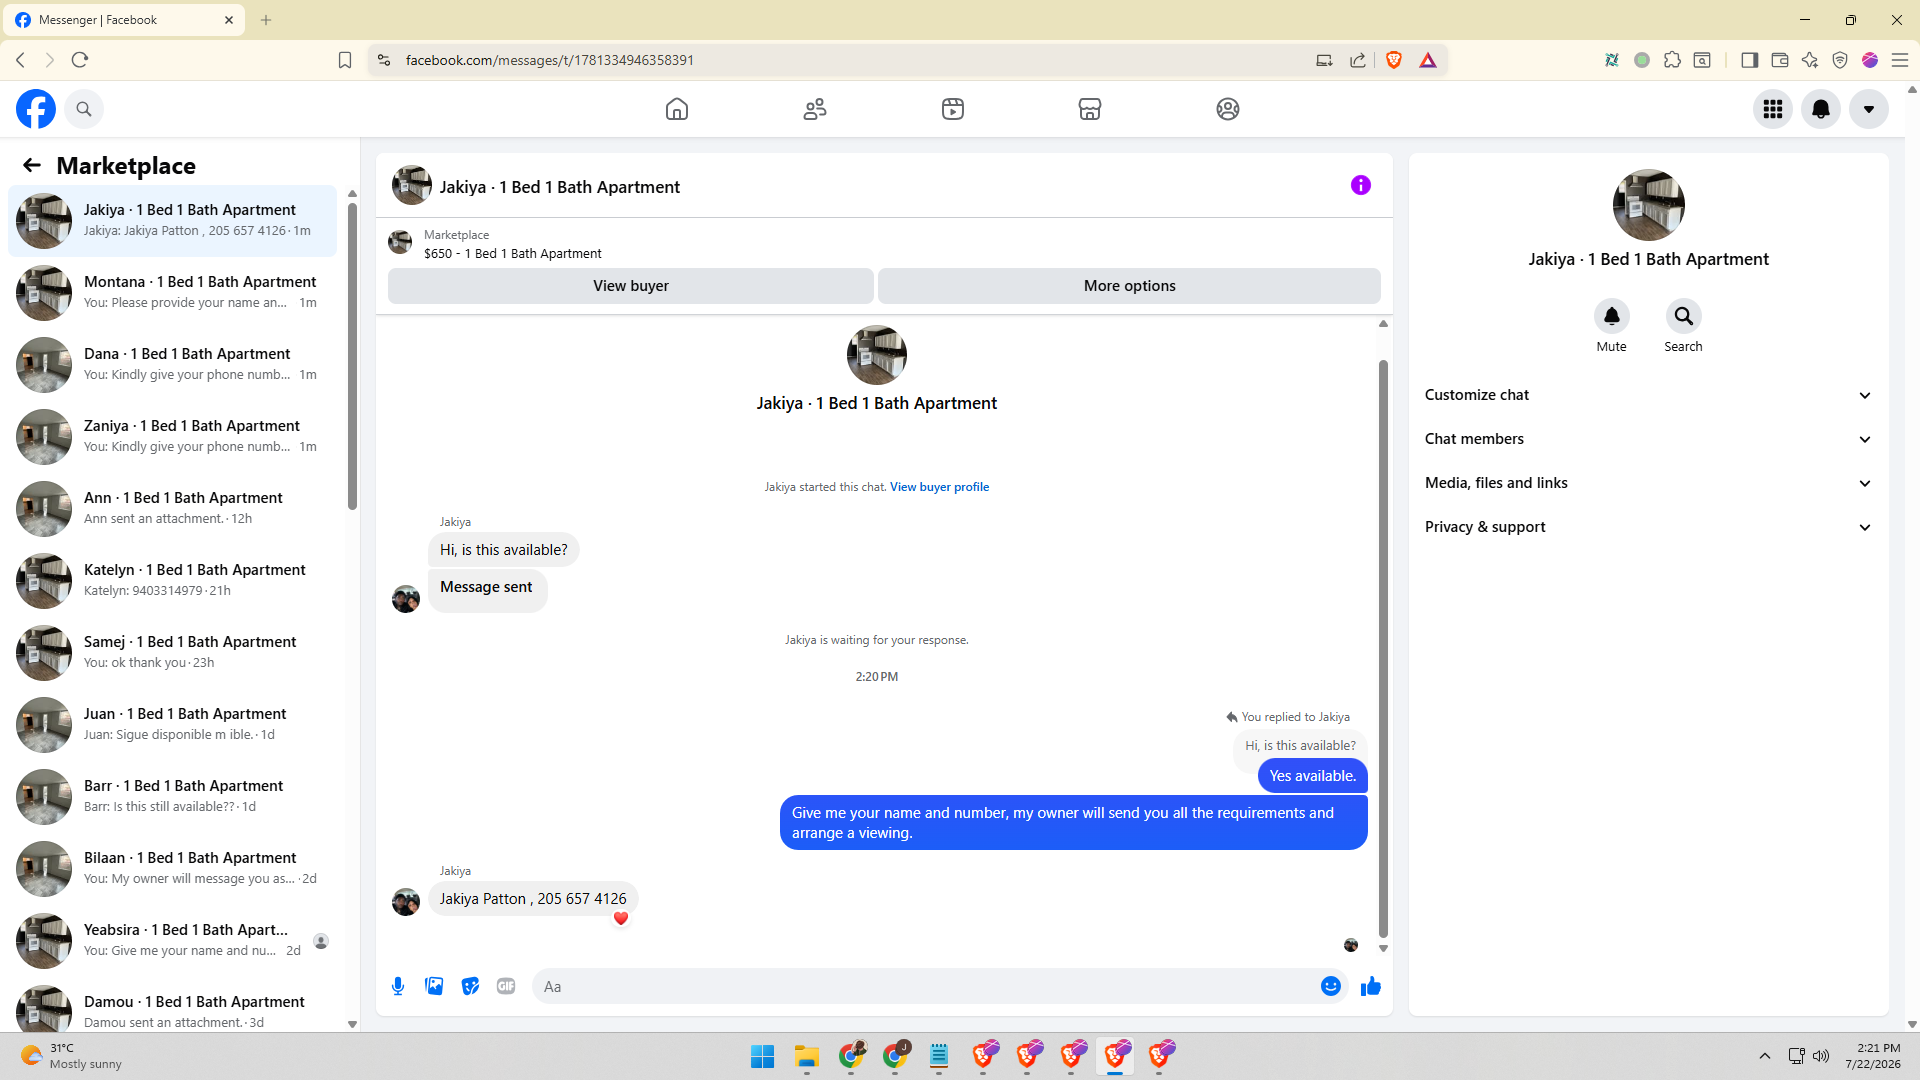
Task: Open the Facebook menu grid icon
Action: (1773, 109)
